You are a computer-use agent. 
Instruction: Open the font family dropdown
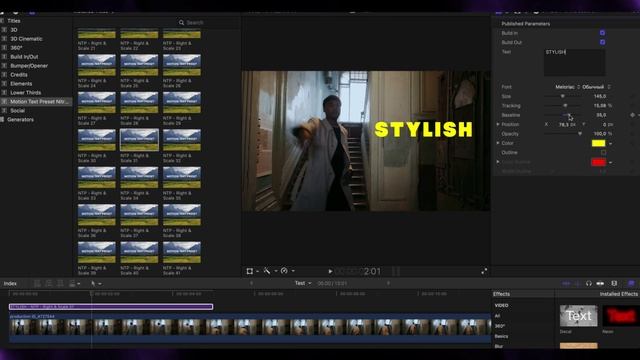tap(567, 87)
